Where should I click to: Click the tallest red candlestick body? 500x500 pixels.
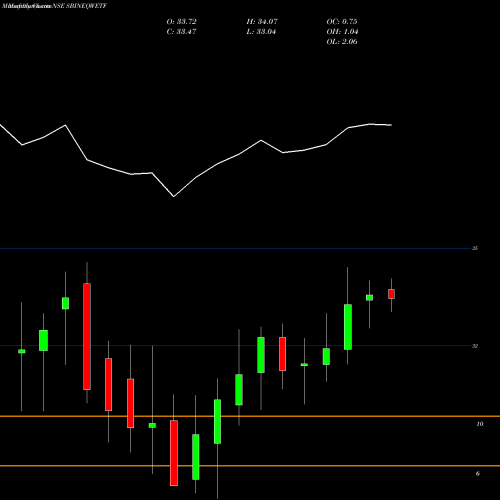[x=87, y=336]
